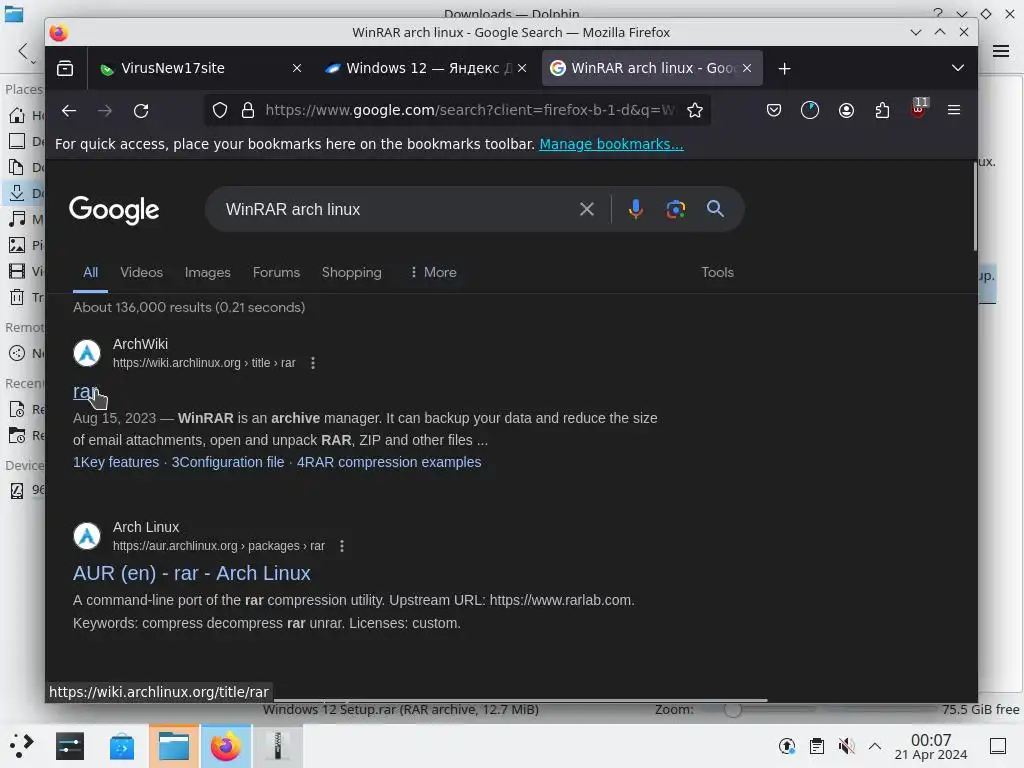Viewport: 1024px width, 768px height.
Task: Open the archive manager taskbar icon
Action: 278,746
